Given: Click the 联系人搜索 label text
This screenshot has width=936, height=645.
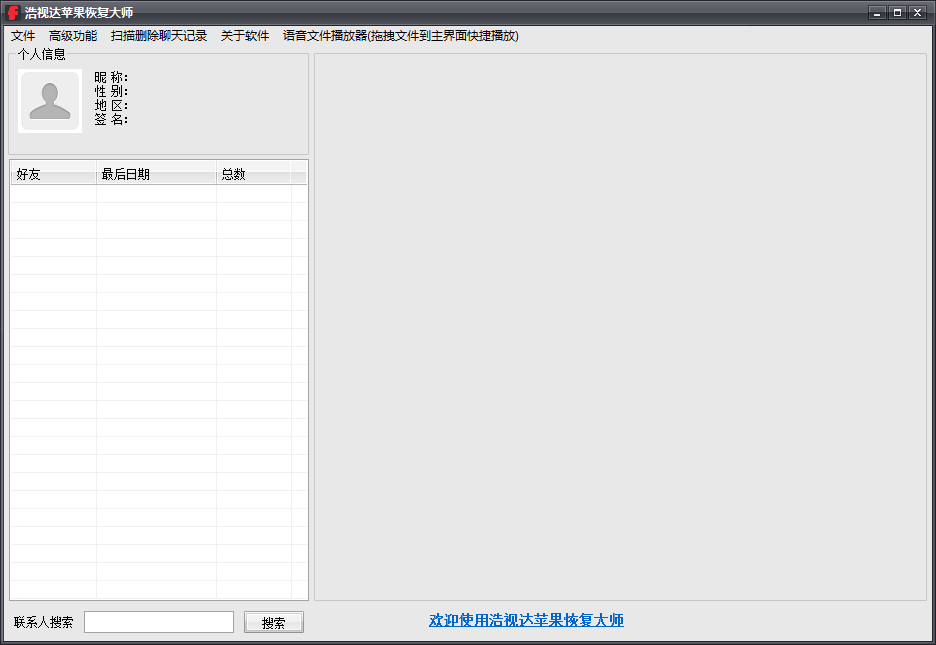Looking at the screenshot, I should [x=44, y=622].
